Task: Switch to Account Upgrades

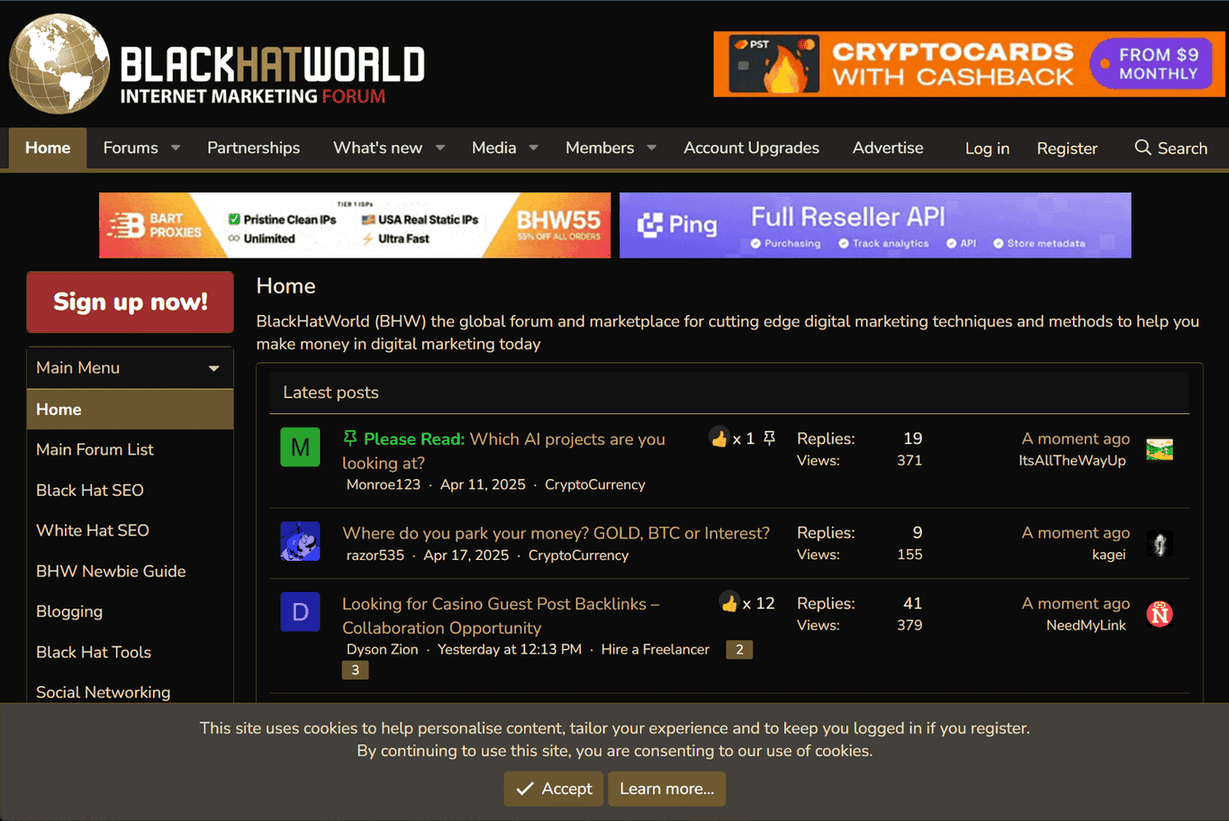Action: click(751, 148)
